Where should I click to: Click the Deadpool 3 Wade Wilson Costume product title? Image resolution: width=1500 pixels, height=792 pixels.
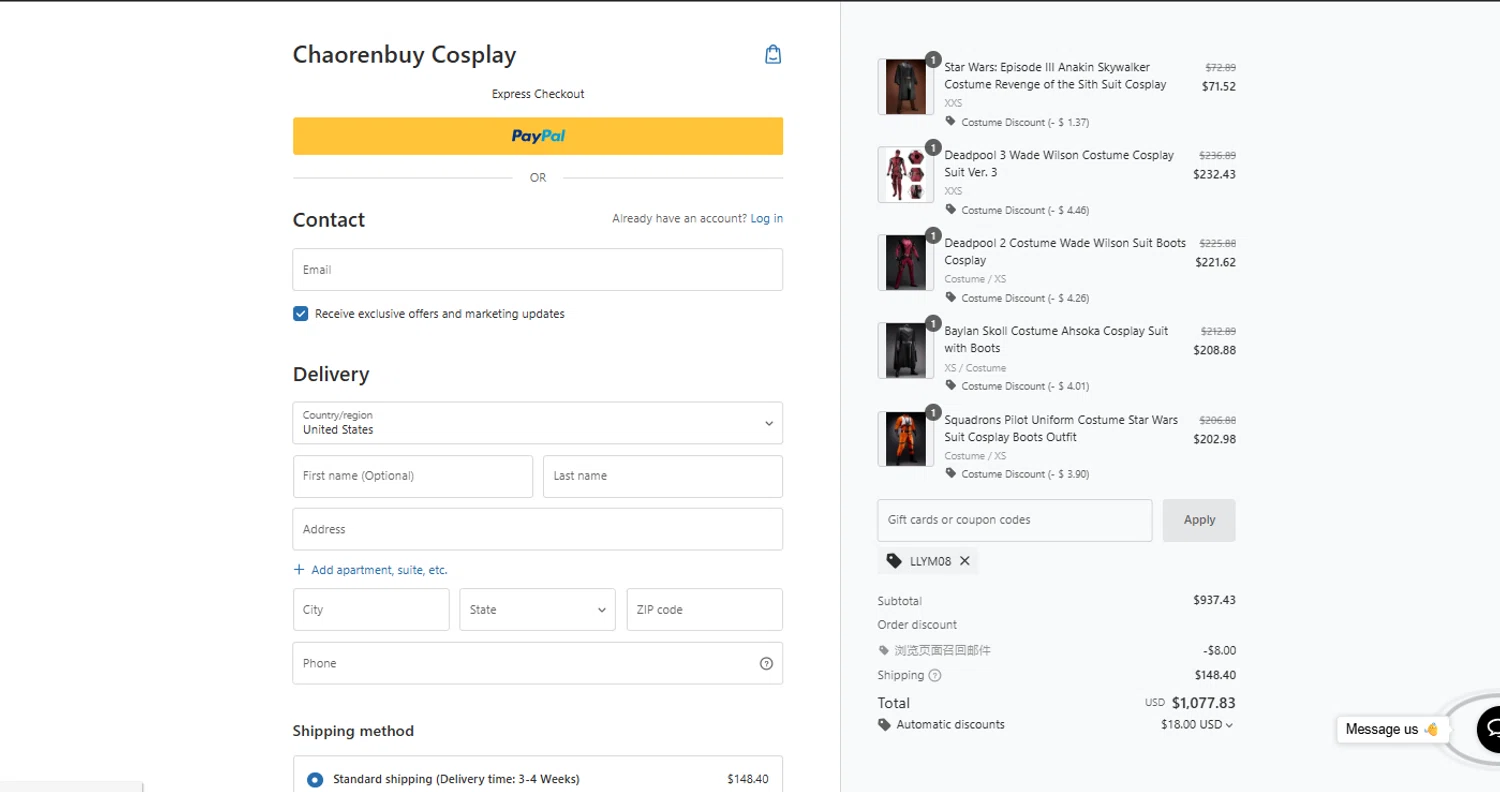1059,164
